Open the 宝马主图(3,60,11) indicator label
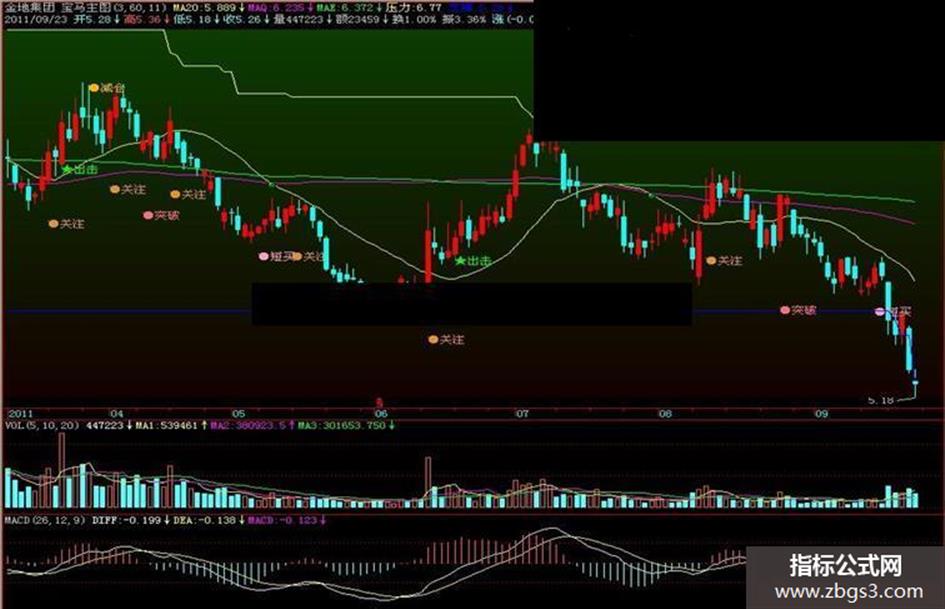The height and width of the screenshot is (609, 945). pyautogui.click(x=115, y=8)
